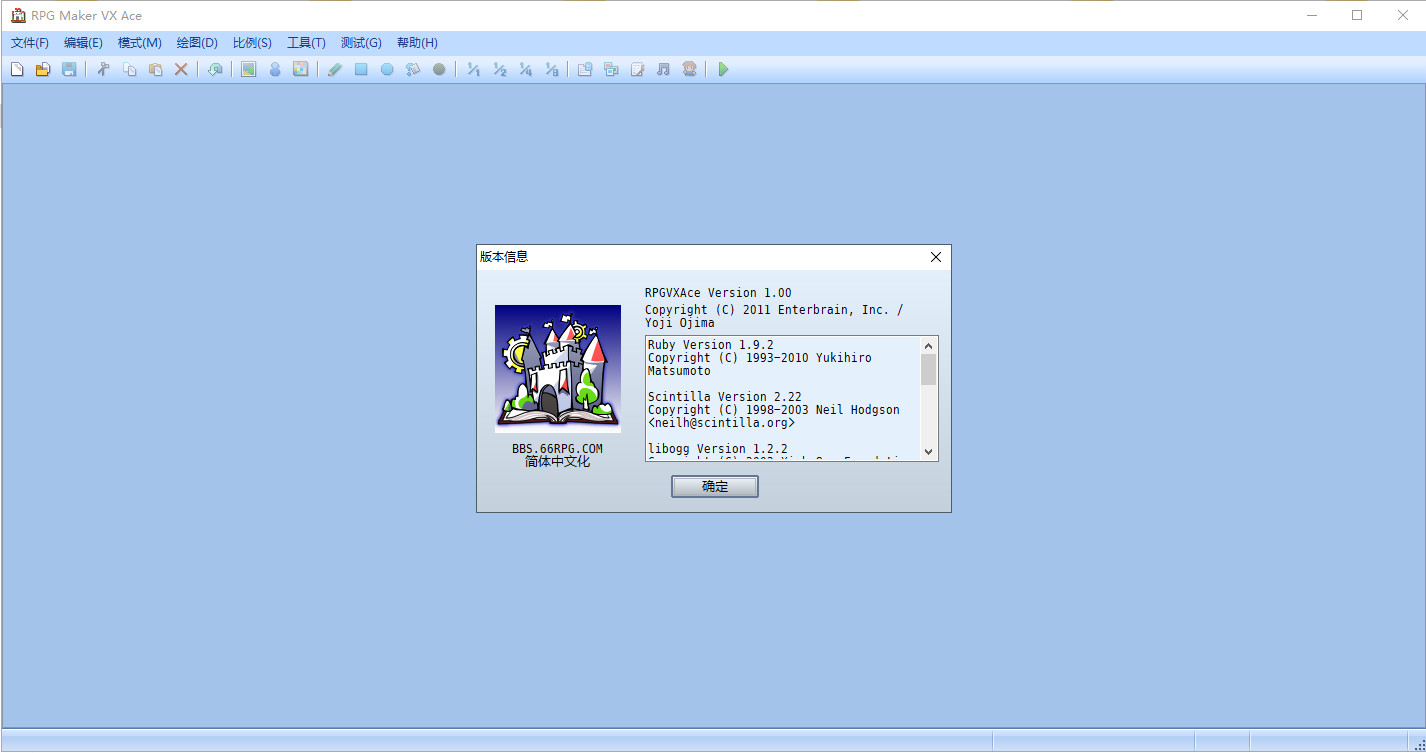Image resolution: width=1426 pixels, height=753 pixels.
Task: Close the RPG Maker VX Ace window
Action: (x=1403, y=15)
